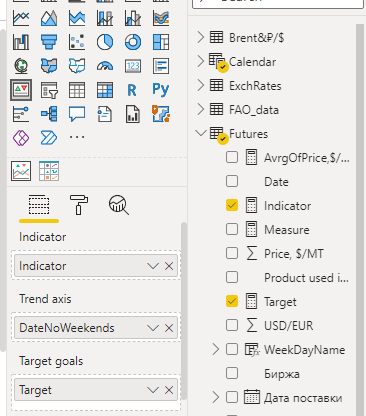Select the custom line chart visual below gallery
This screenshot has width=366, height=416.
point(21,171)
